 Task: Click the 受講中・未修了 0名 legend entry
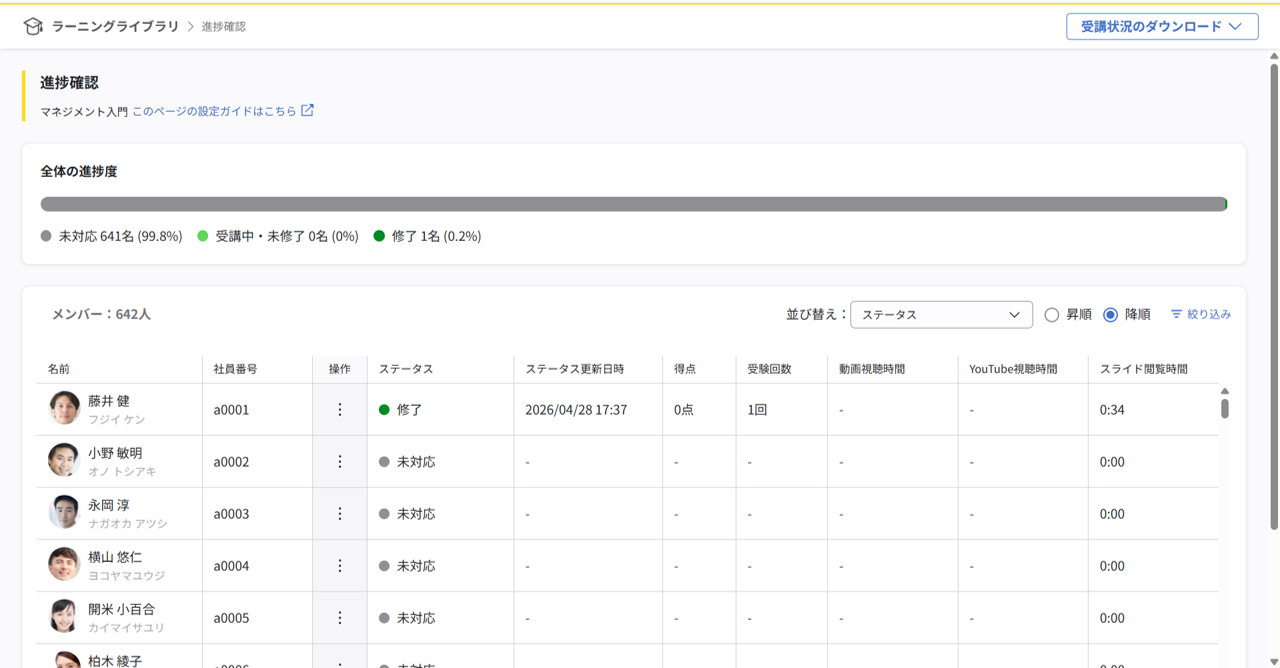(x=278, y=237)
